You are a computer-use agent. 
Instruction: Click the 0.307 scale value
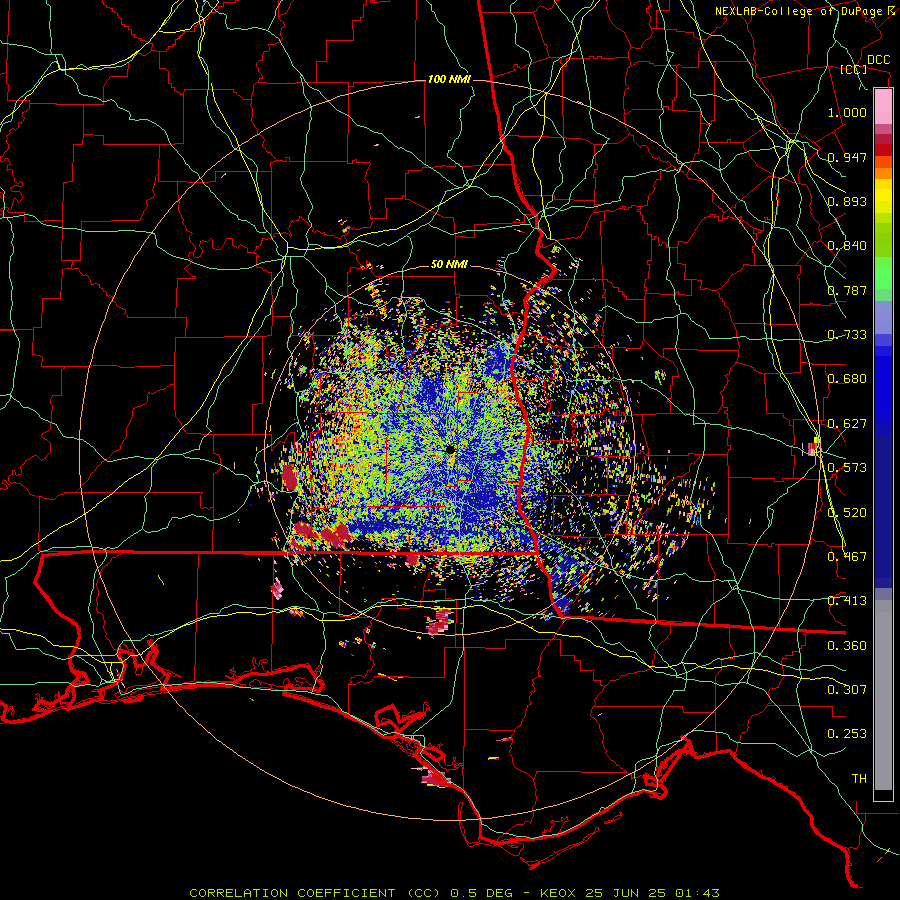pyautogui.click(x=847, y=690)
